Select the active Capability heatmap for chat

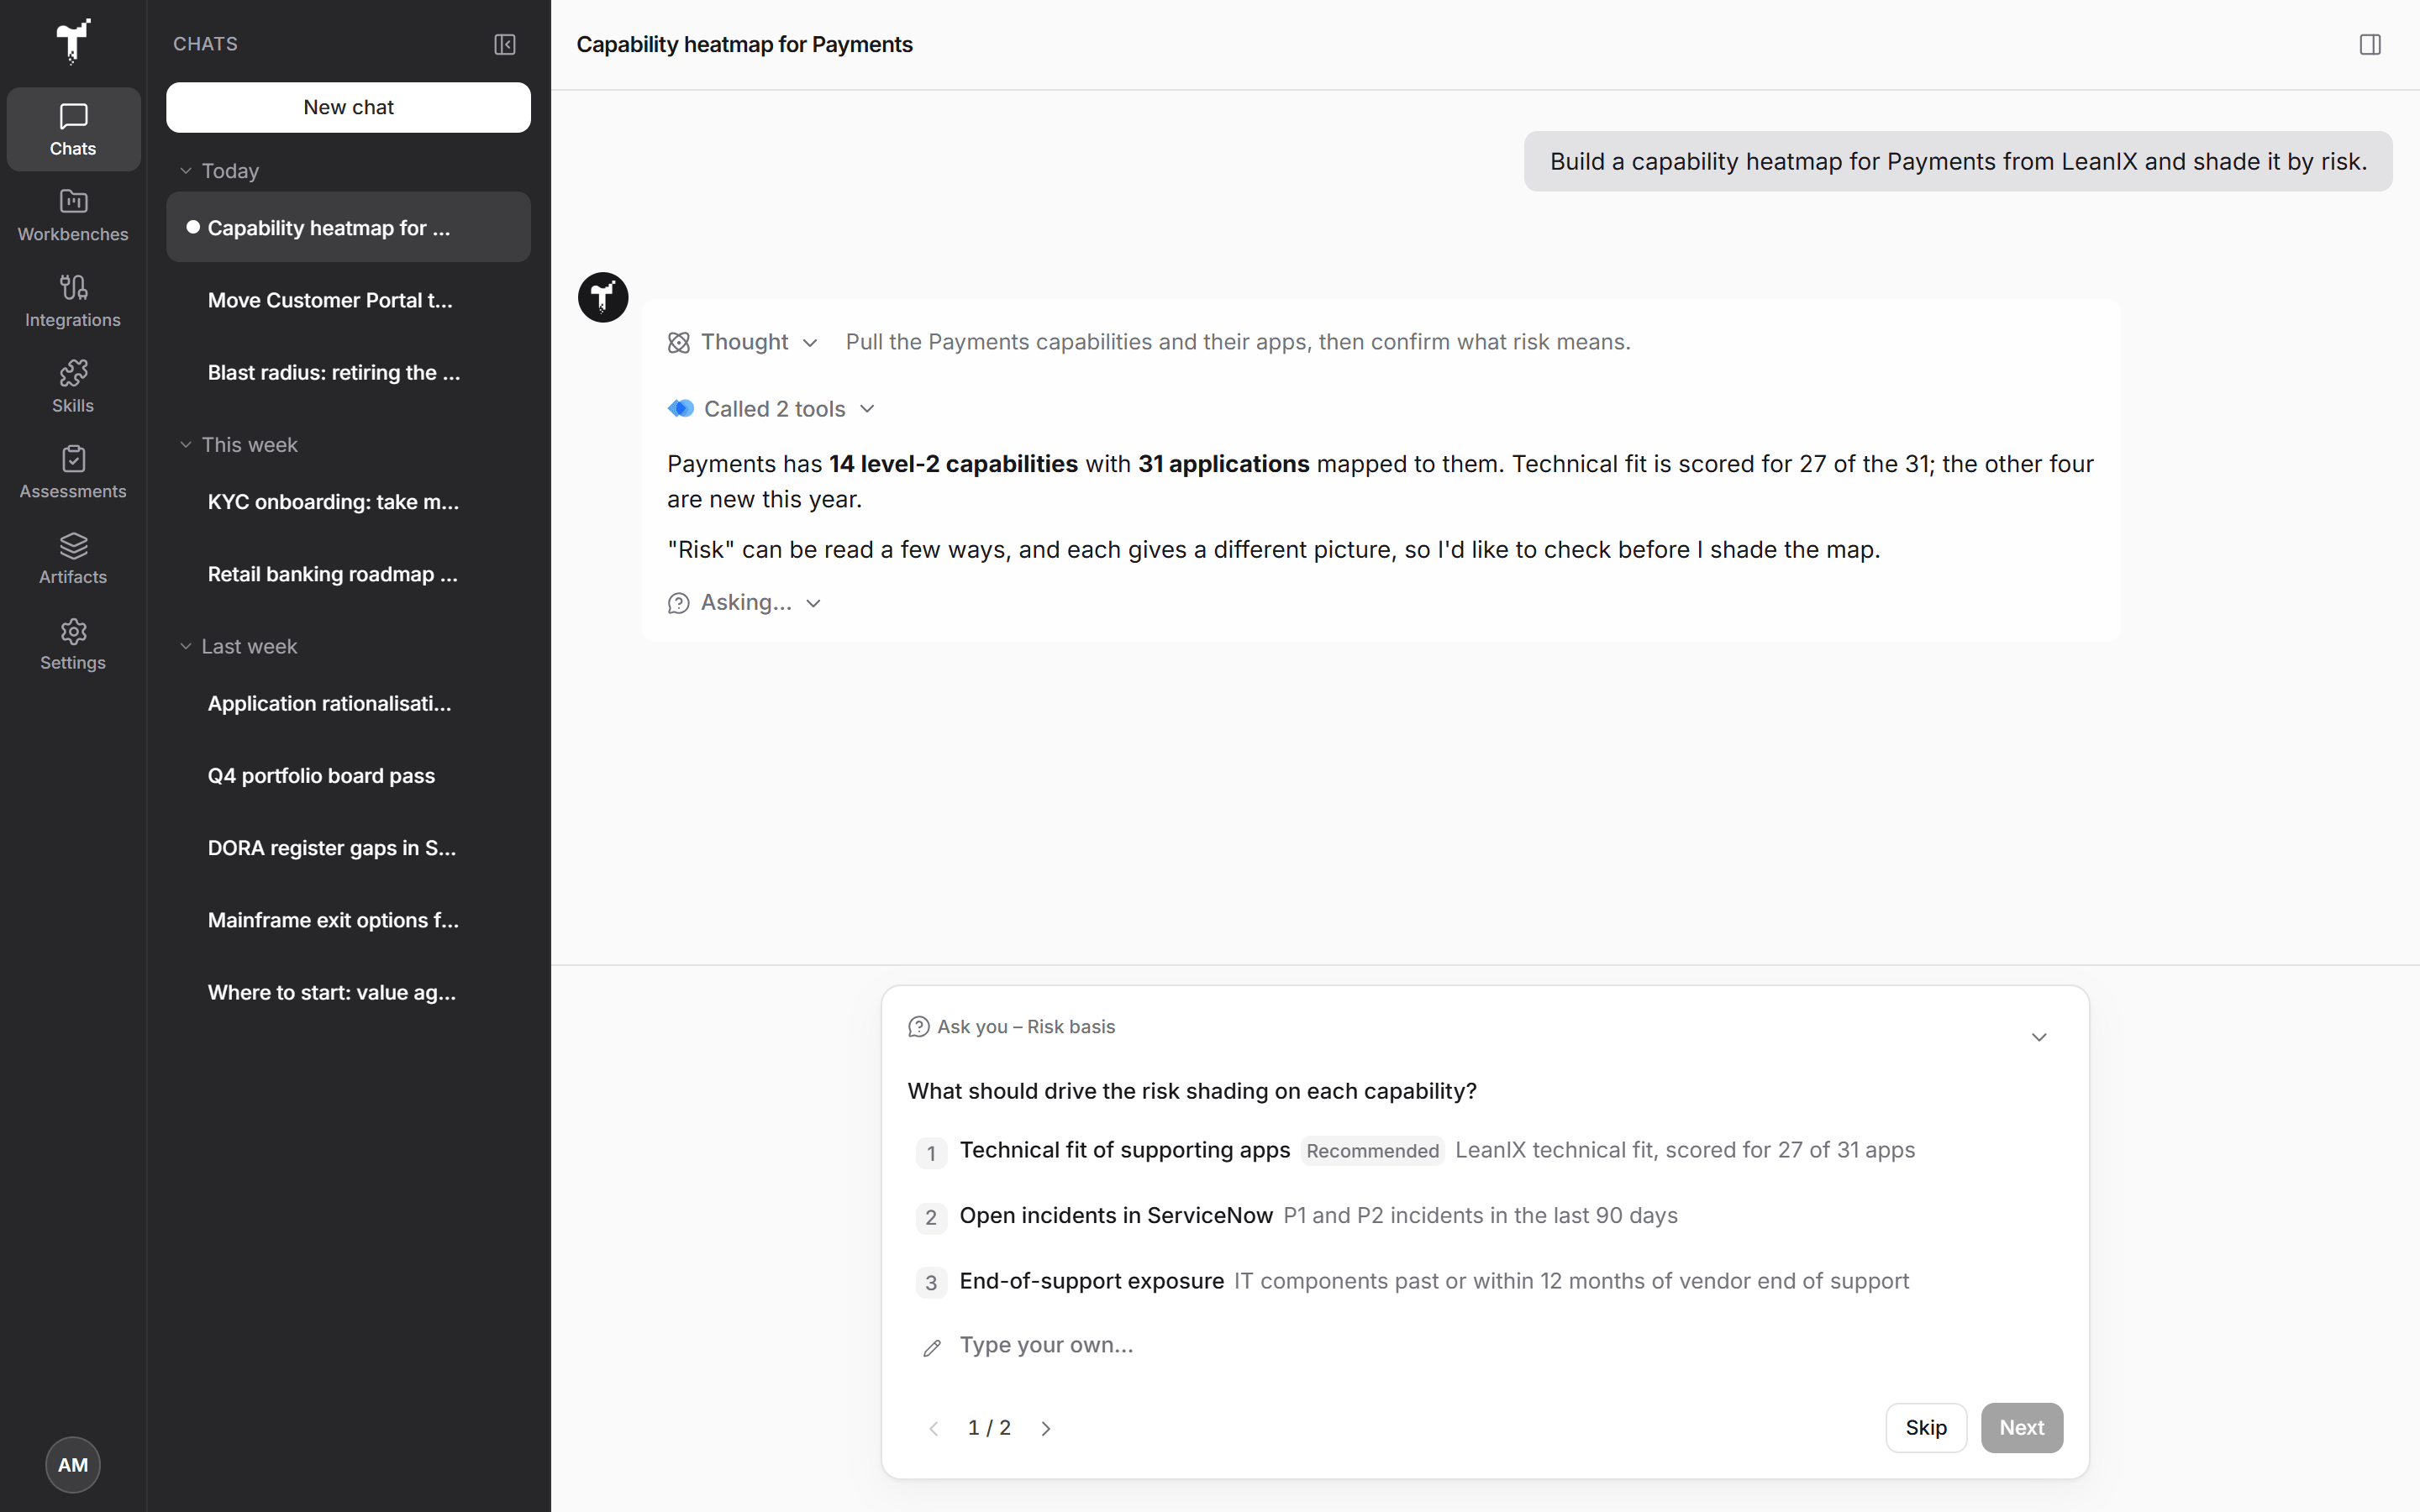348,227
